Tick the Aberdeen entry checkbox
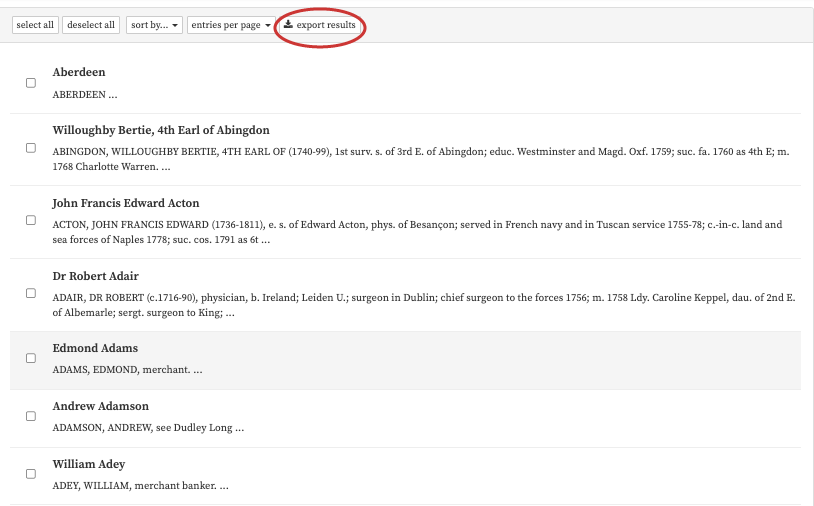The height and width of the screenshot is (506, 814). (x=31, y=83)
